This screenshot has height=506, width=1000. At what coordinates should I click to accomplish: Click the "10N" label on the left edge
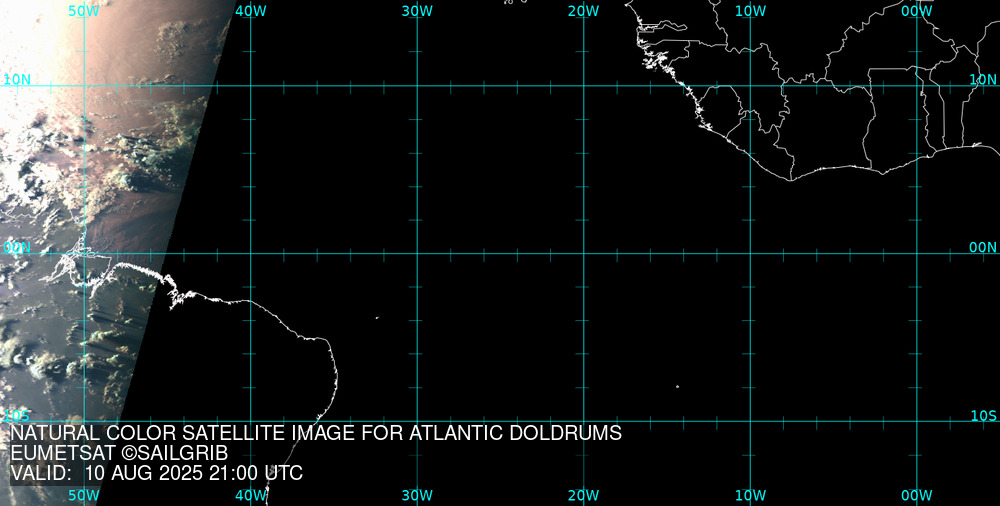click(x=17, y=80)
